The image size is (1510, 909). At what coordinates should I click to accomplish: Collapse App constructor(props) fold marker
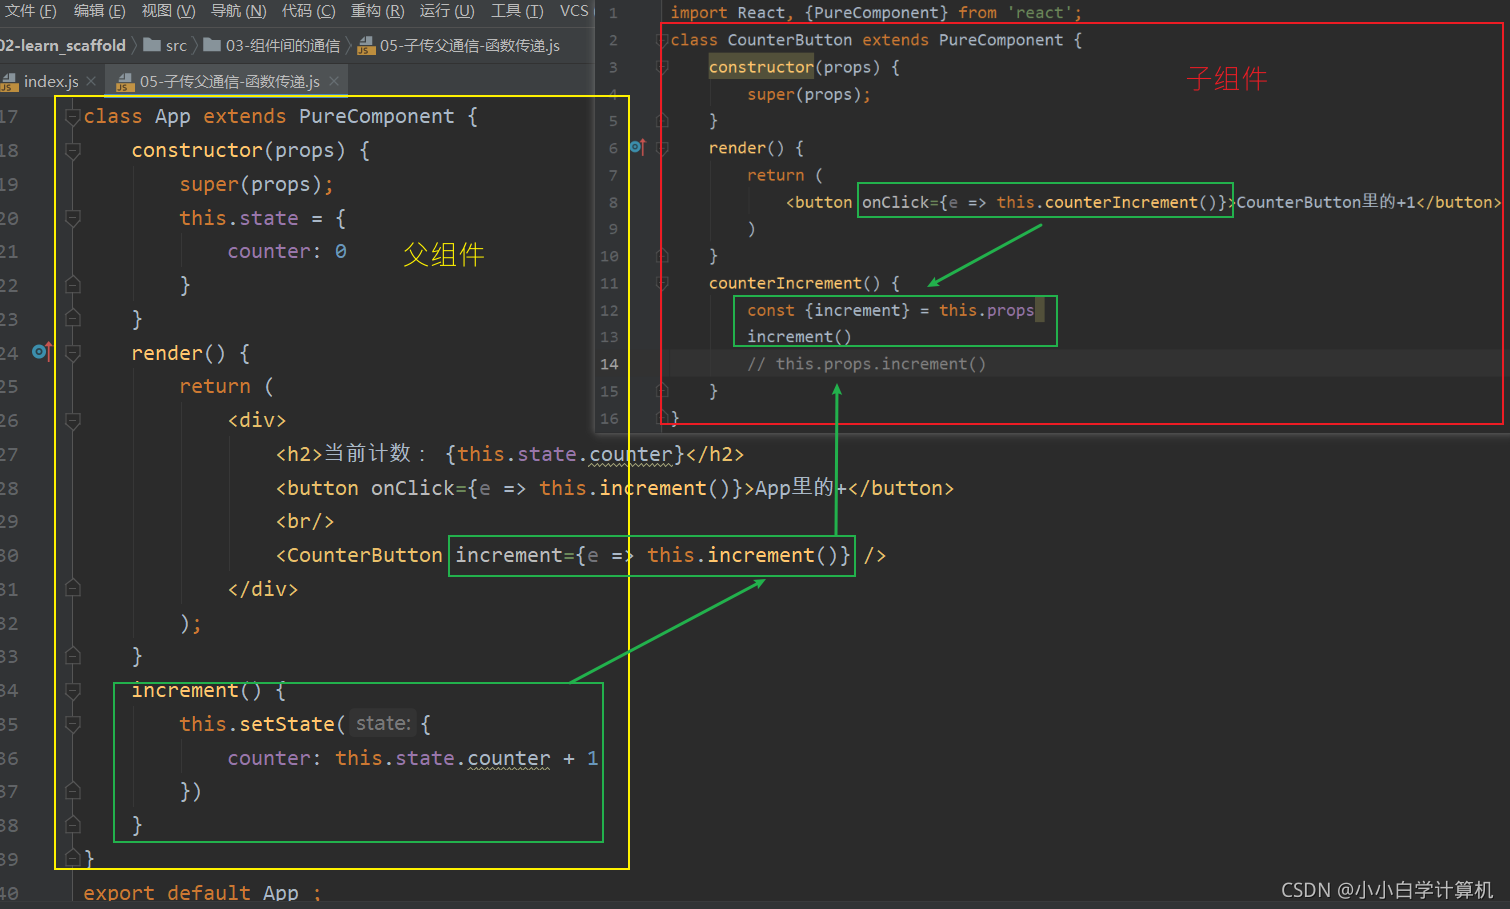tap(72, 151)
